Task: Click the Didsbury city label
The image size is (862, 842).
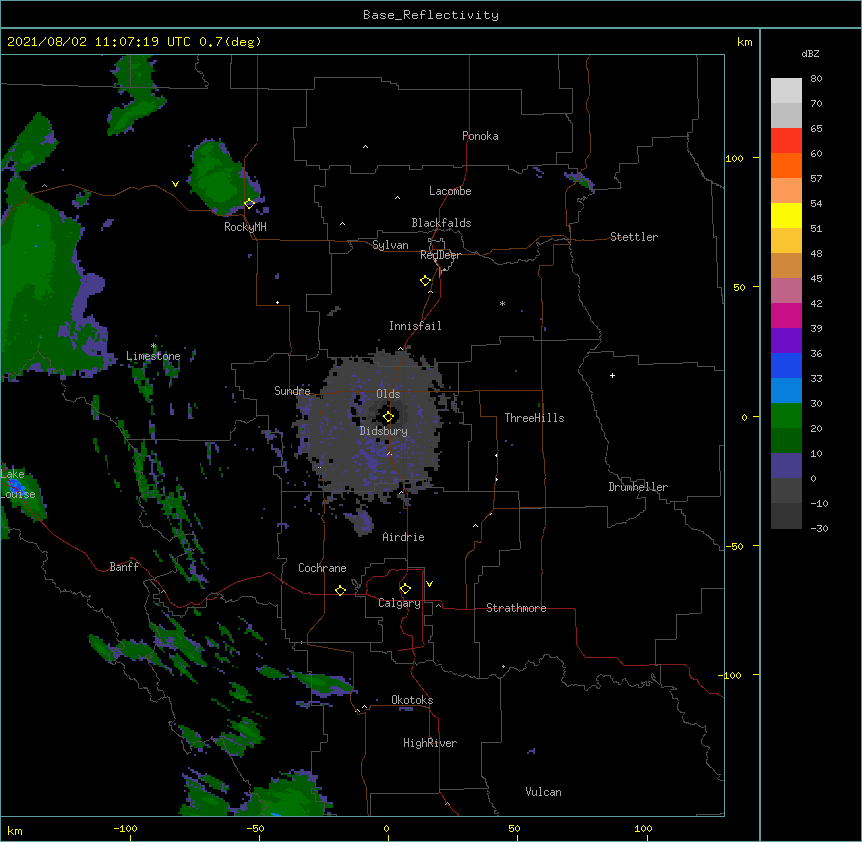Action: [x=384, y=431]
